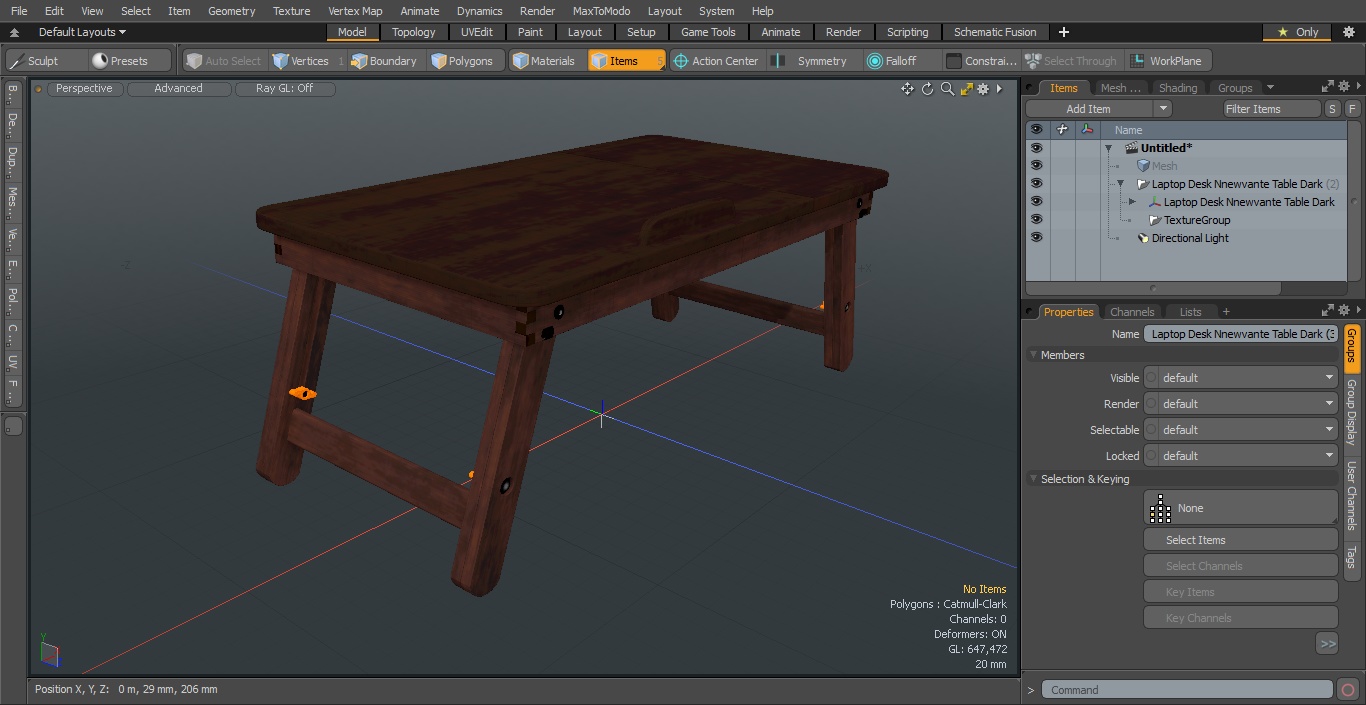Screen dimensions: 1366x705
Task: Open the Geometry menu
Action: pyautogui.click(x=231, y=11)
